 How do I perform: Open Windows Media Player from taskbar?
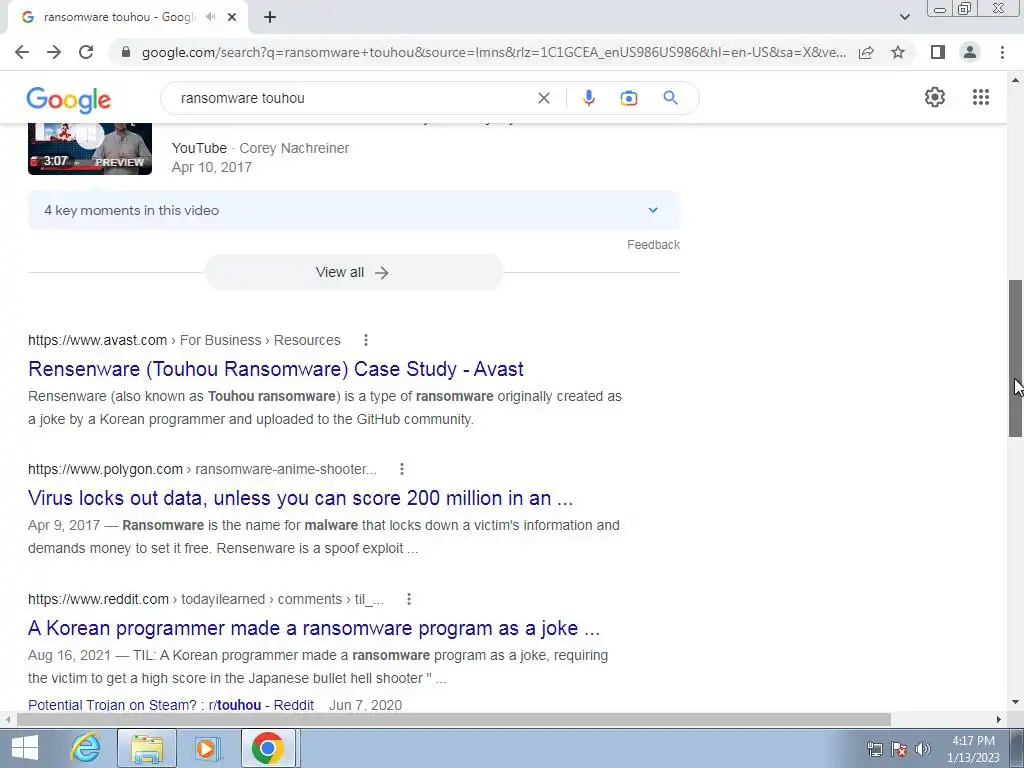[x=207, y=748]
